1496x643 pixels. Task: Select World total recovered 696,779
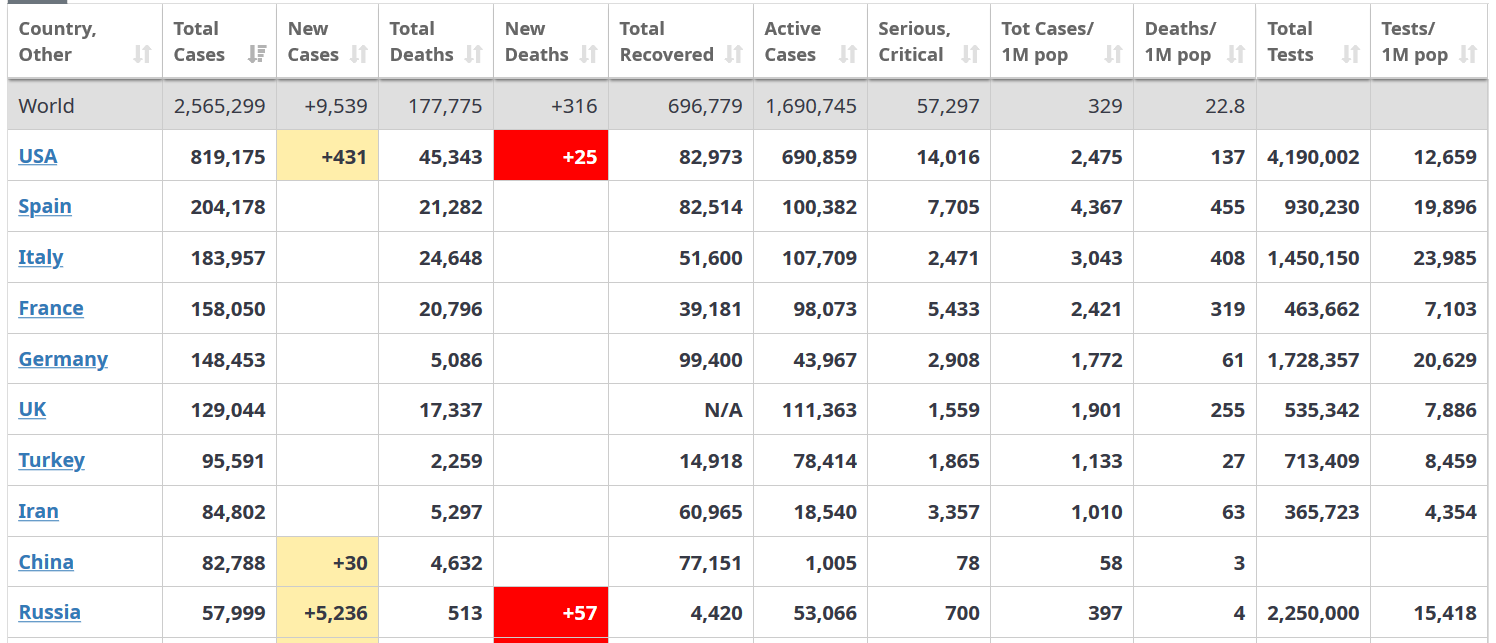tap(705, 106)
